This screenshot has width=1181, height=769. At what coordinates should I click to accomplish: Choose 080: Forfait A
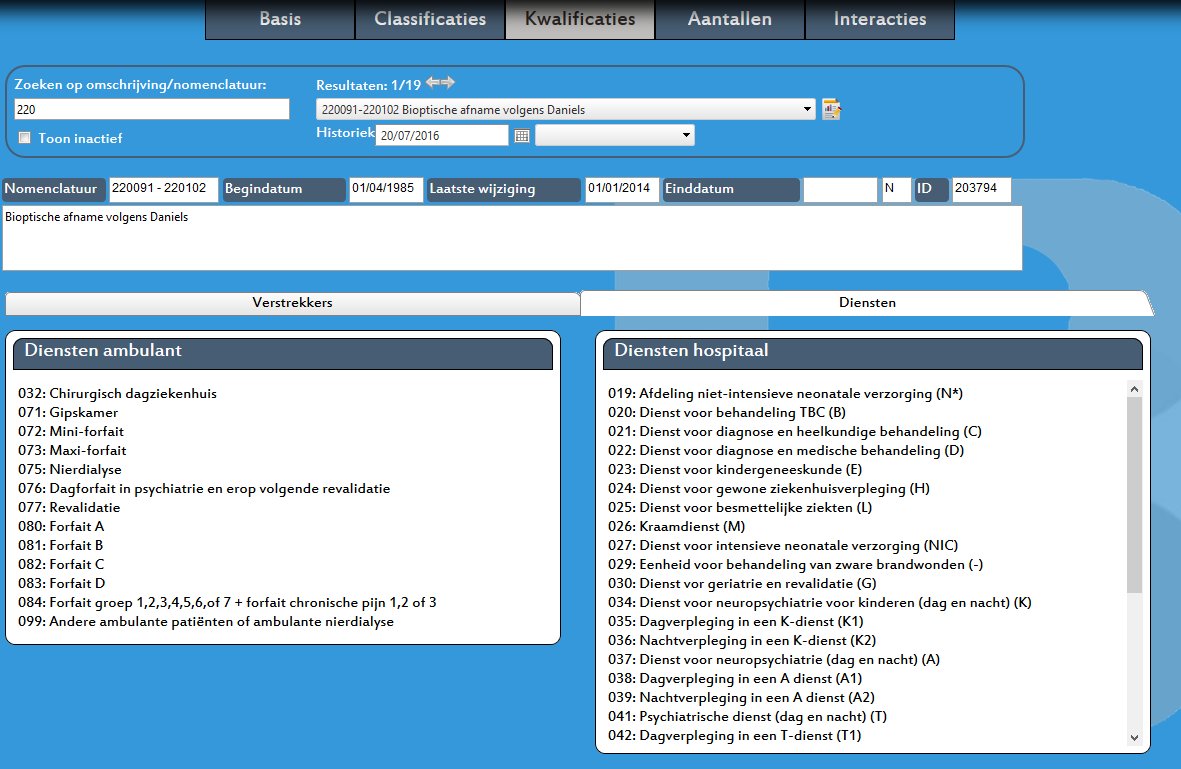point(61,526)
